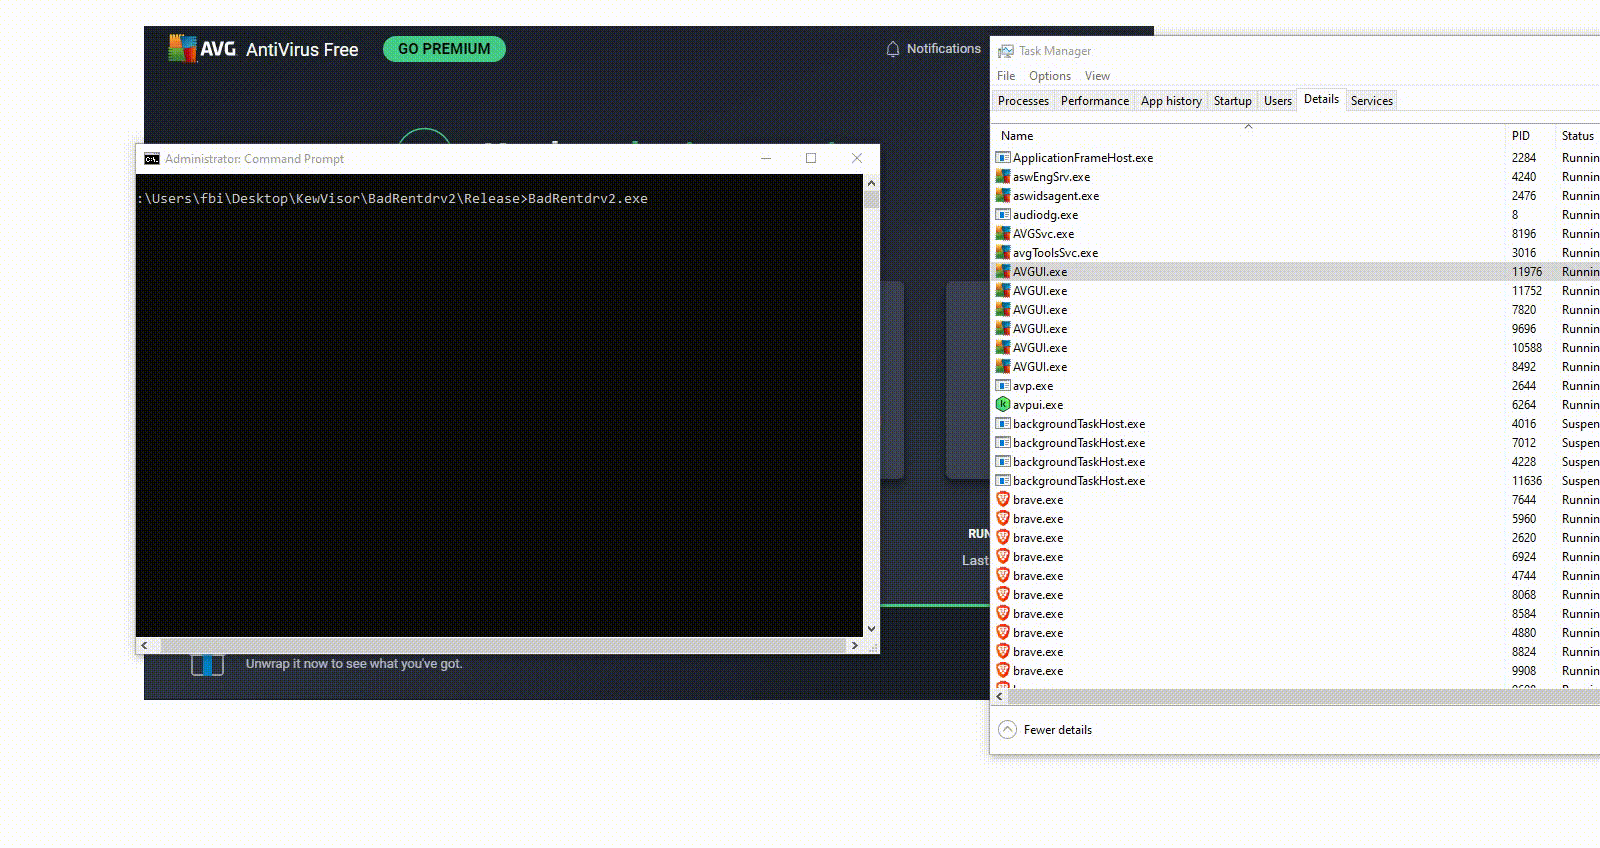1600x848 pixels.
Task: Switch to the Services tab
Action: click(x=1371, y=101)
